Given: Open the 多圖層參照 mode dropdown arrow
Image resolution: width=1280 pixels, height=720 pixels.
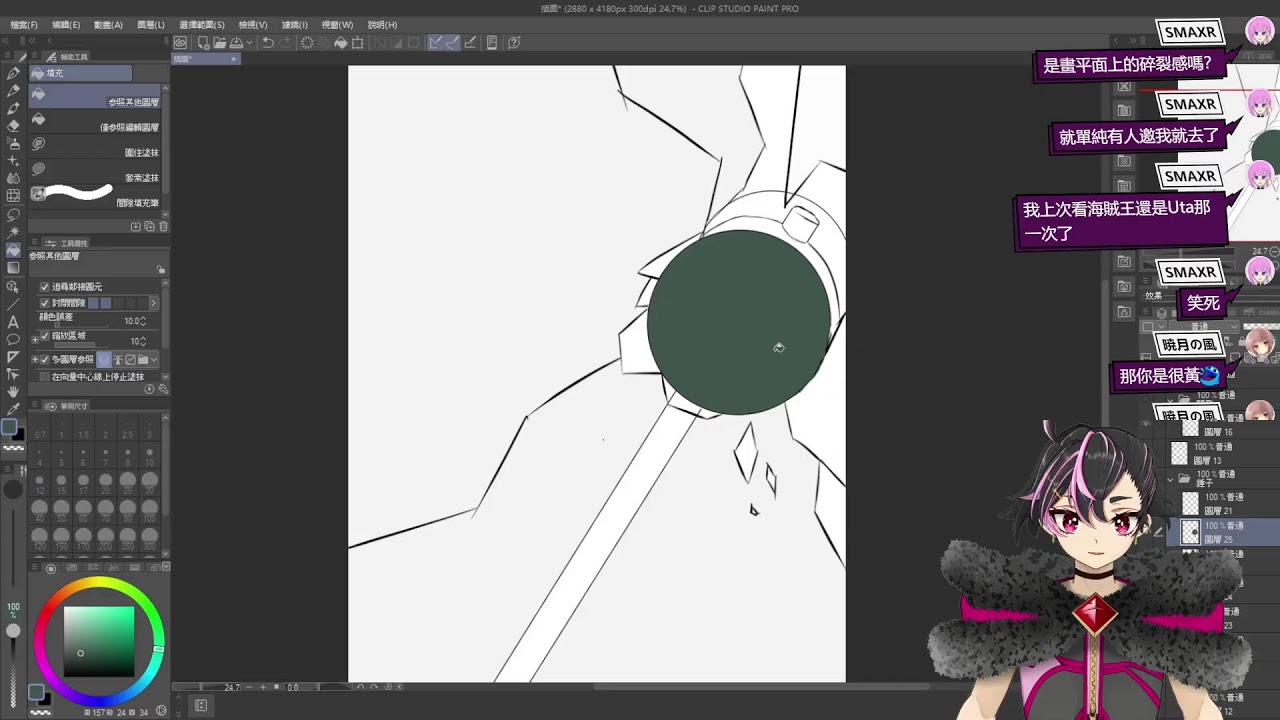Looking at the screenshot, I should coord(155,359).
